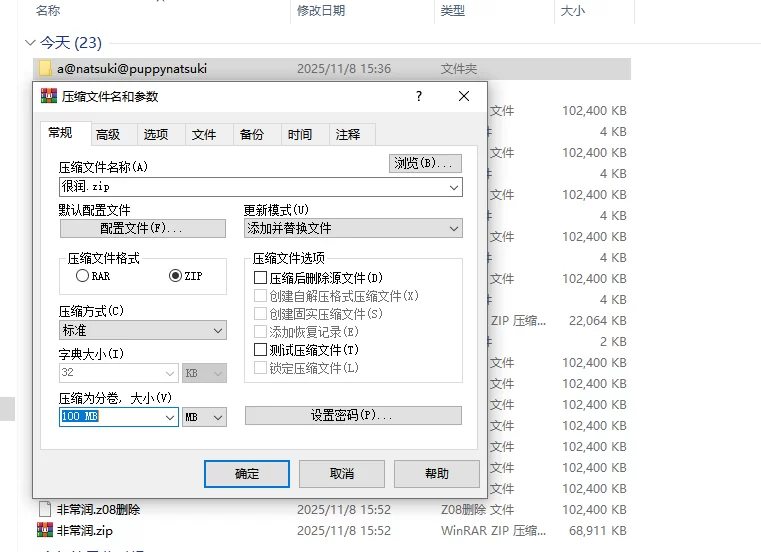Switch to the 高级 tab

[108, 135]
